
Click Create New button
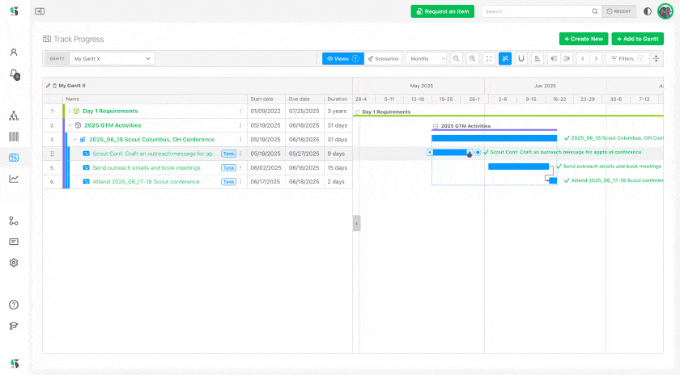tap(583, 39)
